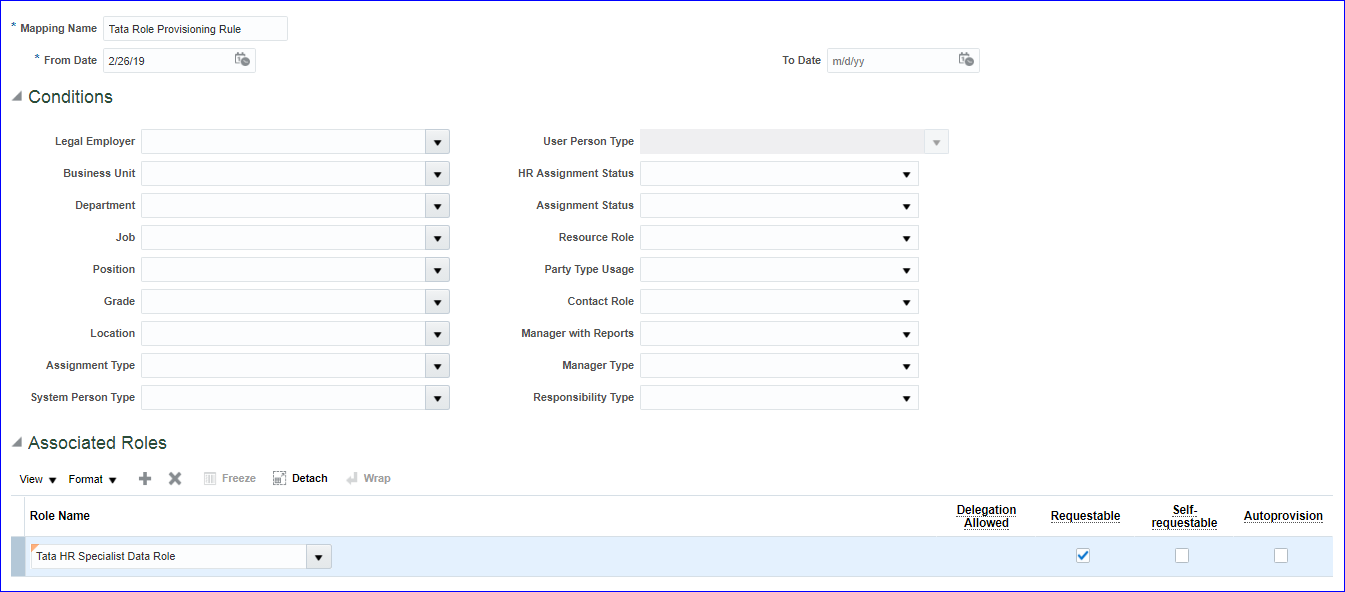
Task: Uncheck the Requestable checkbox
Action: point(1083,556)
